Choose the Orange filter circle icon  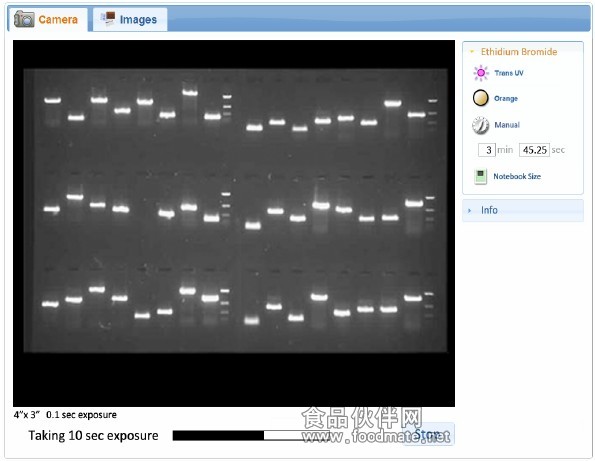coord(481,98)
